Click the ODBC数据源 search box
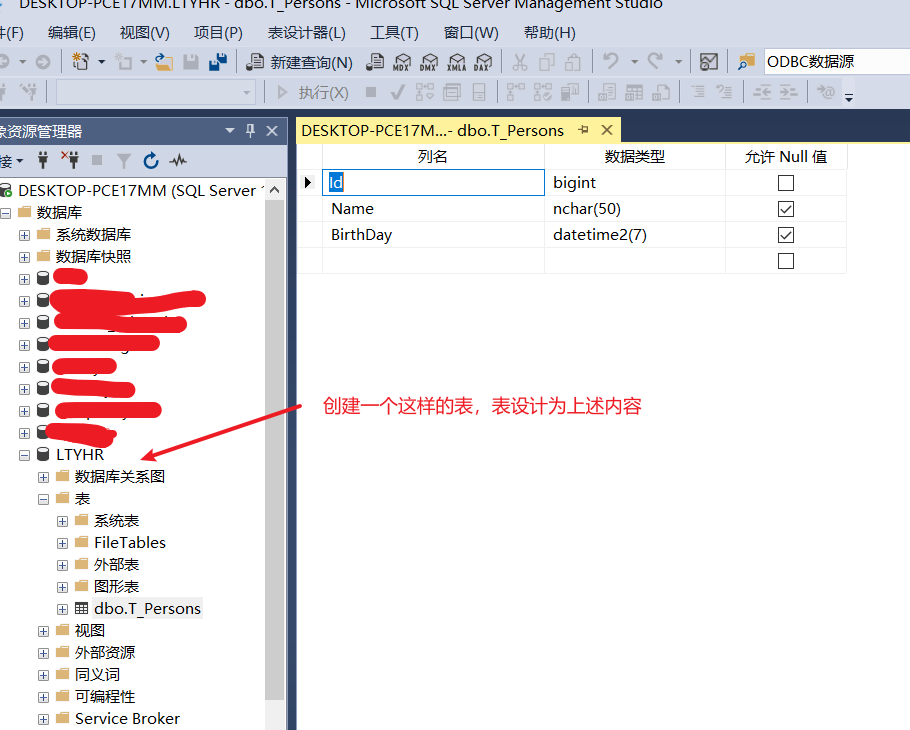Viewport: 910px width, 730px height. click(837, 62)
